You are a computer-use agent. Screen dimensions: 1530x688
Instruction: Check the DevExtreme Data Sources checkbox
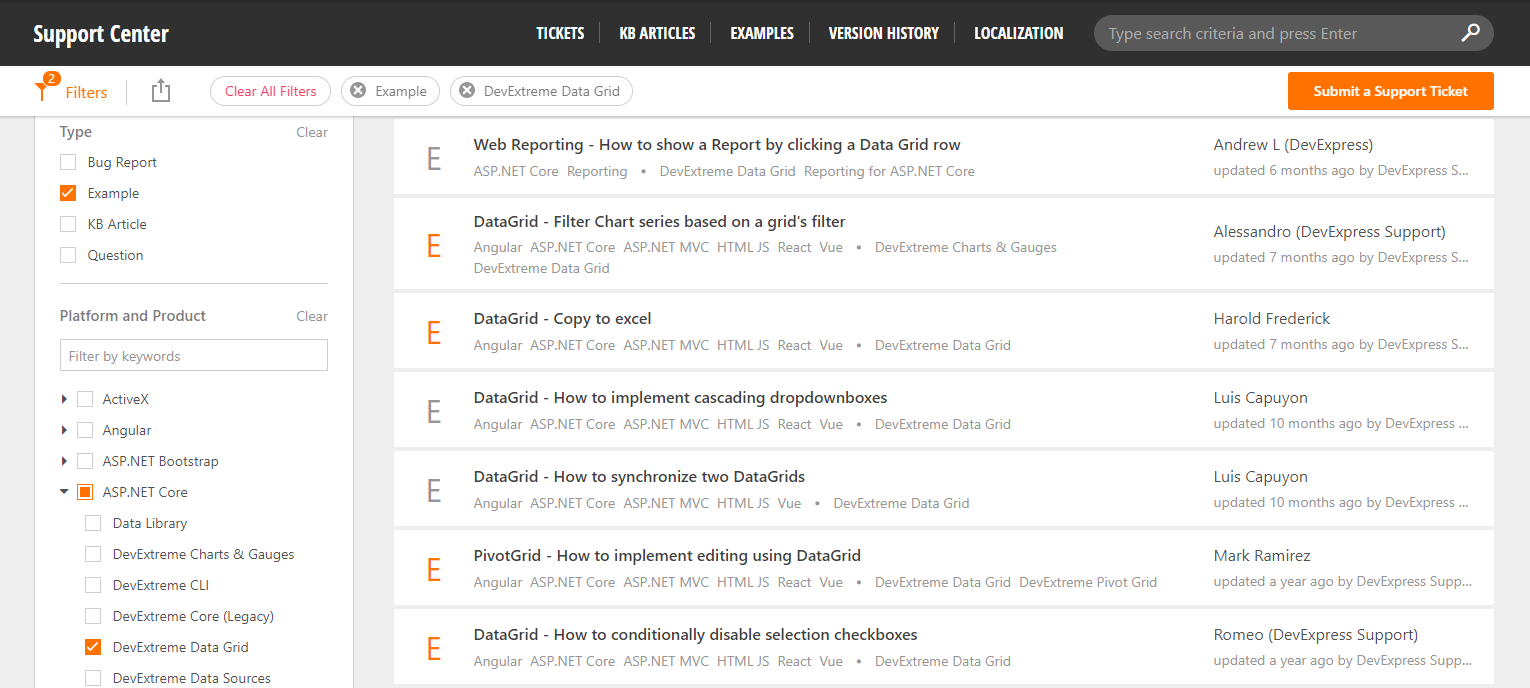coord(93,678)
